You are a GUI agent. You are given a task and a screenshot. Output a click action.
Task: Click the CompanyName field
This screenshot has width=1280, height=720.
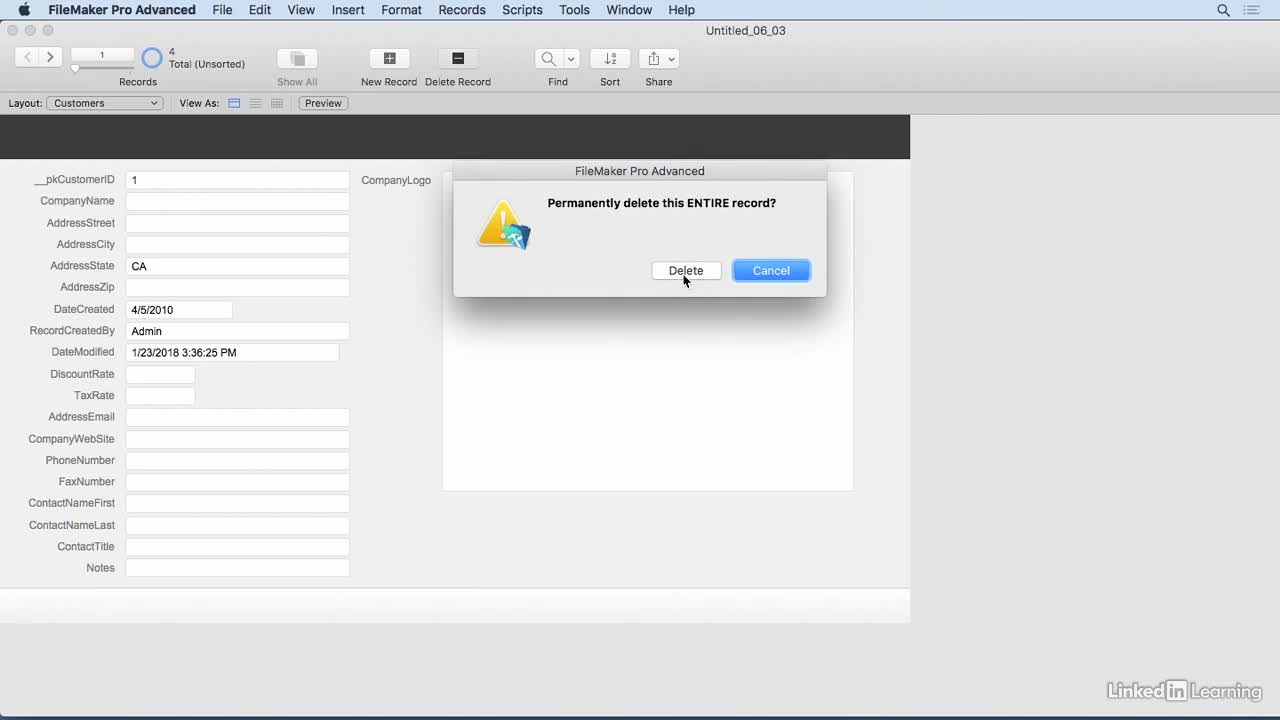pos(237,201)
